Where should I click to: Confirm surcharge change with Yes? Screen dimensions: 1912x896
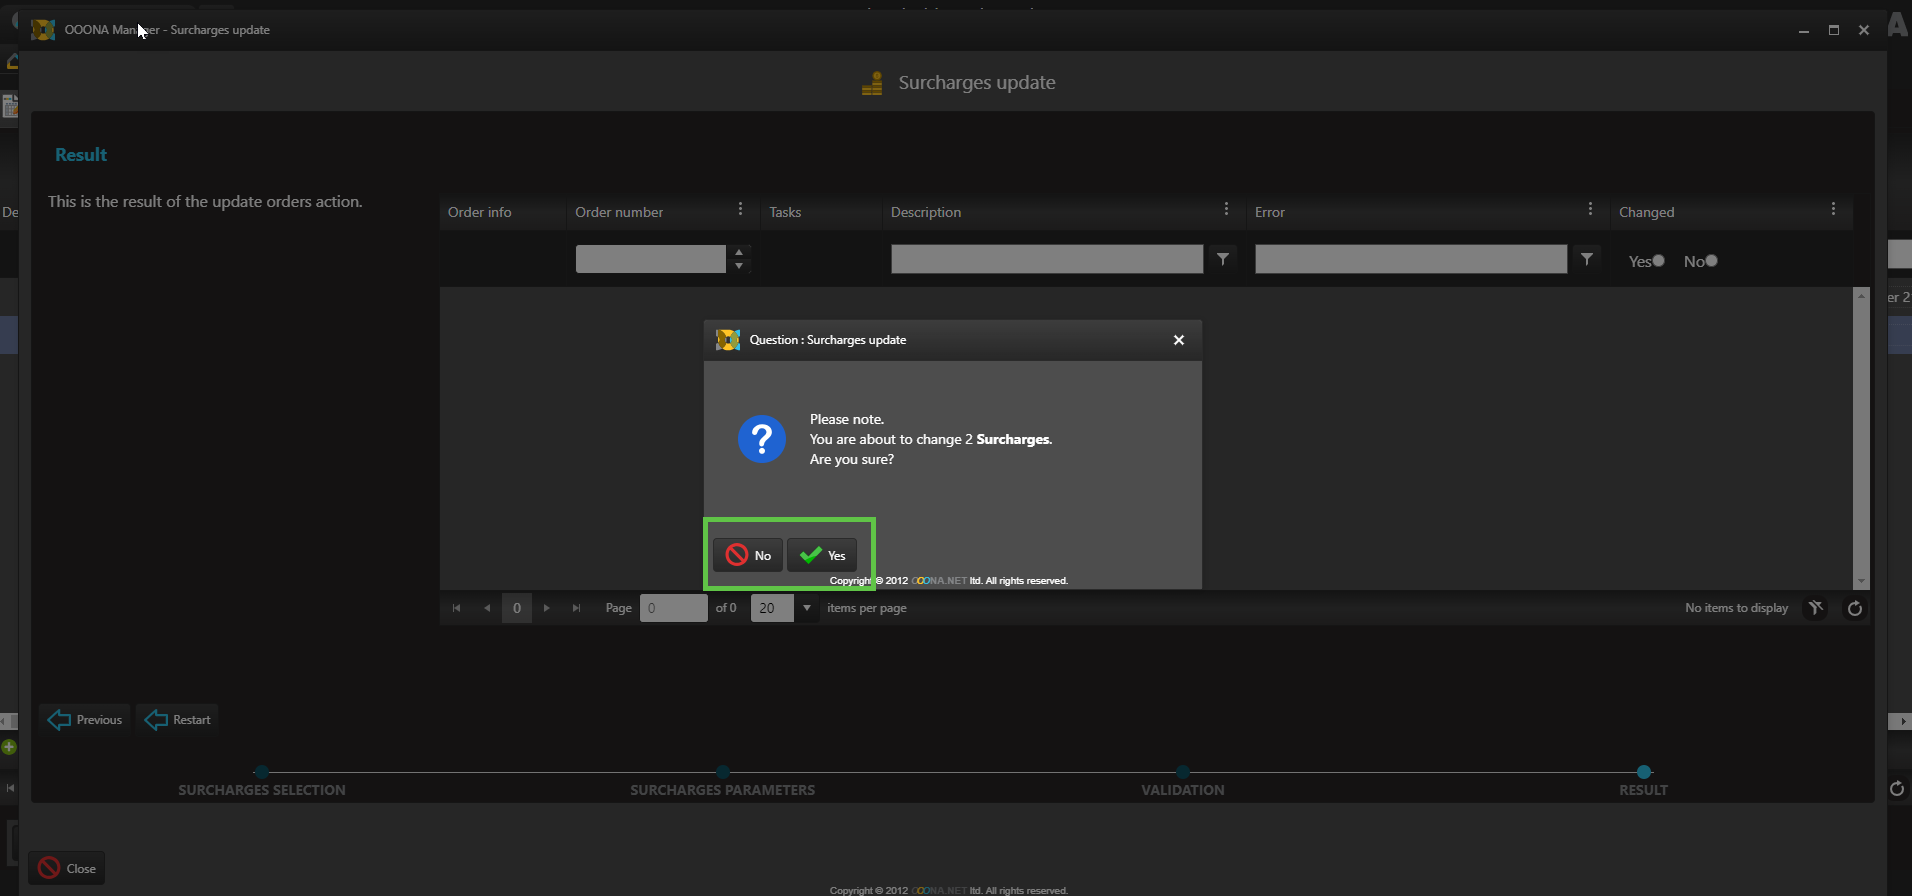pyautogui.click(x=822, y=555)
